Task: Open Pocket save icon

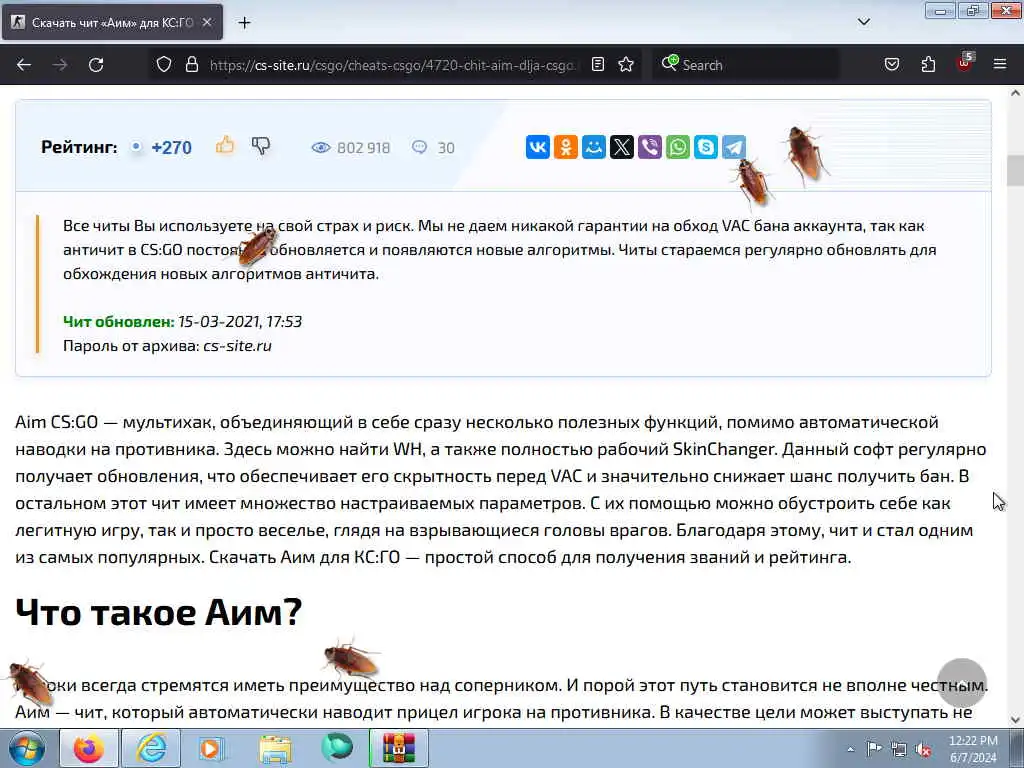Action: pos(892,65)
